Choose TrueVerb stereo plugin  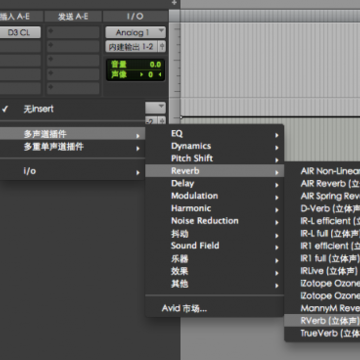[x=322, y=333]
